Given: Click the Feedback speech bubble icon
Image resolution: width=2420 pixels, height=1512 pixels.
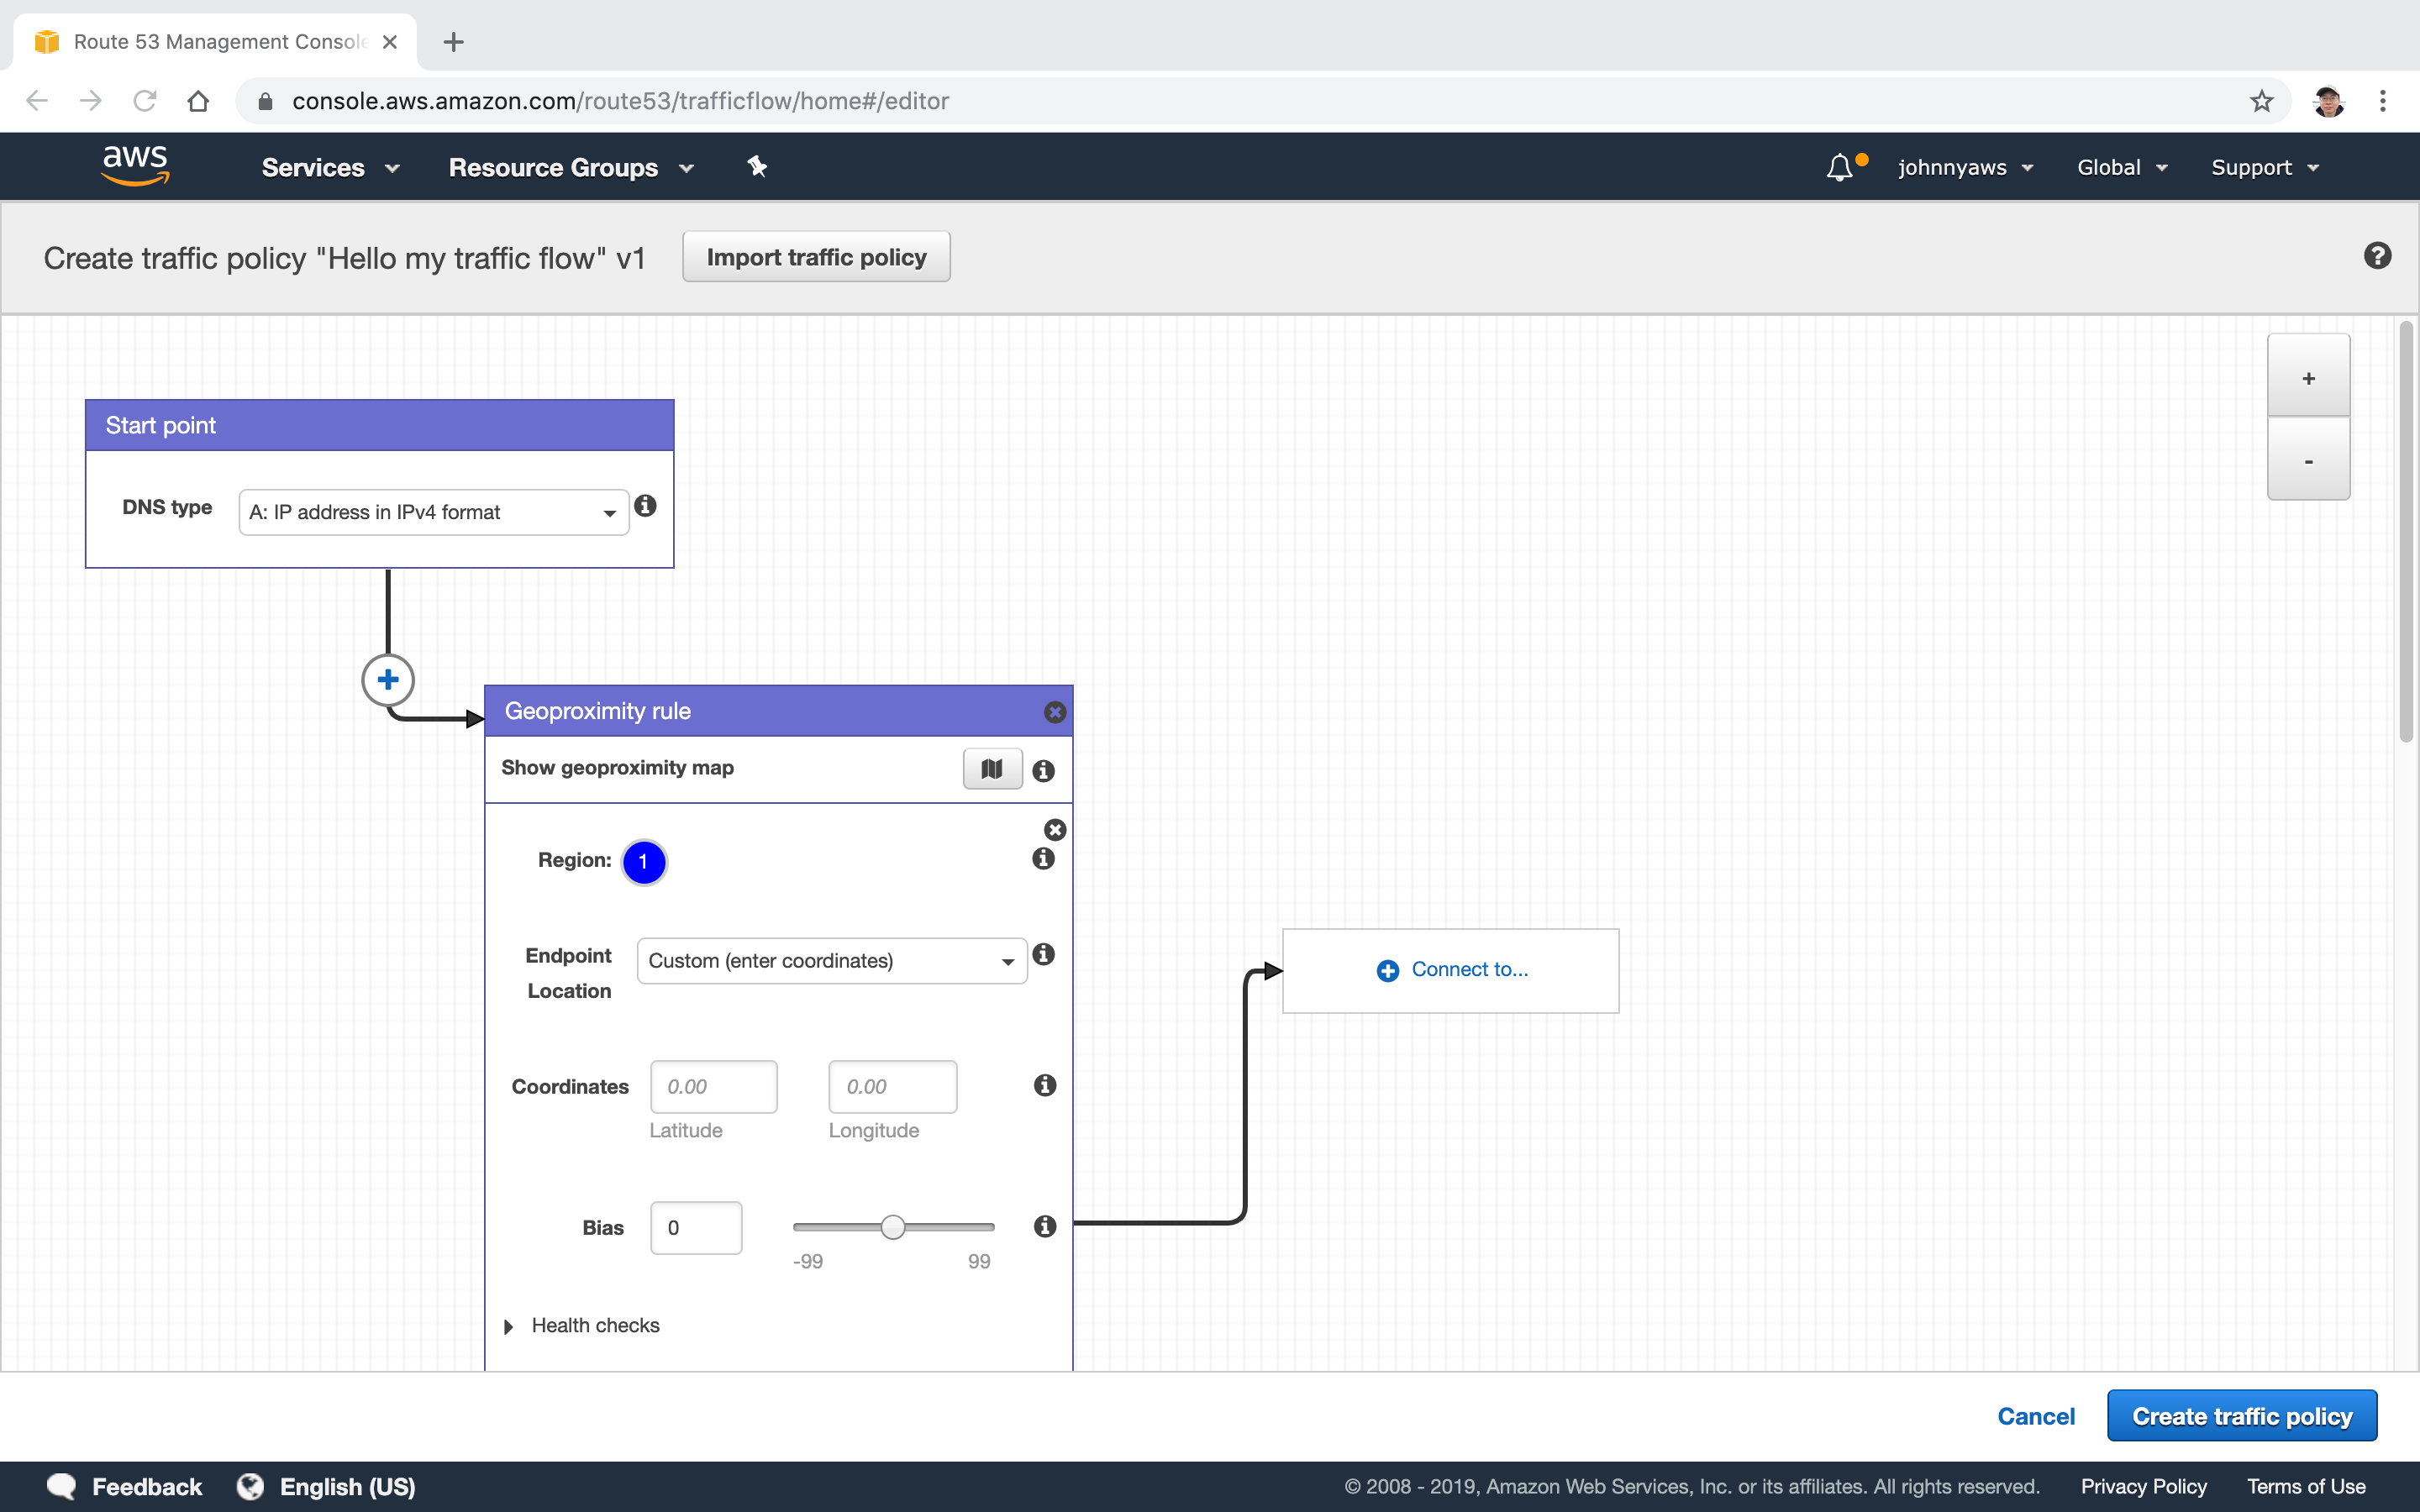Looking at the screenshot, I should pyautogui.click(x=62, y=1486).
